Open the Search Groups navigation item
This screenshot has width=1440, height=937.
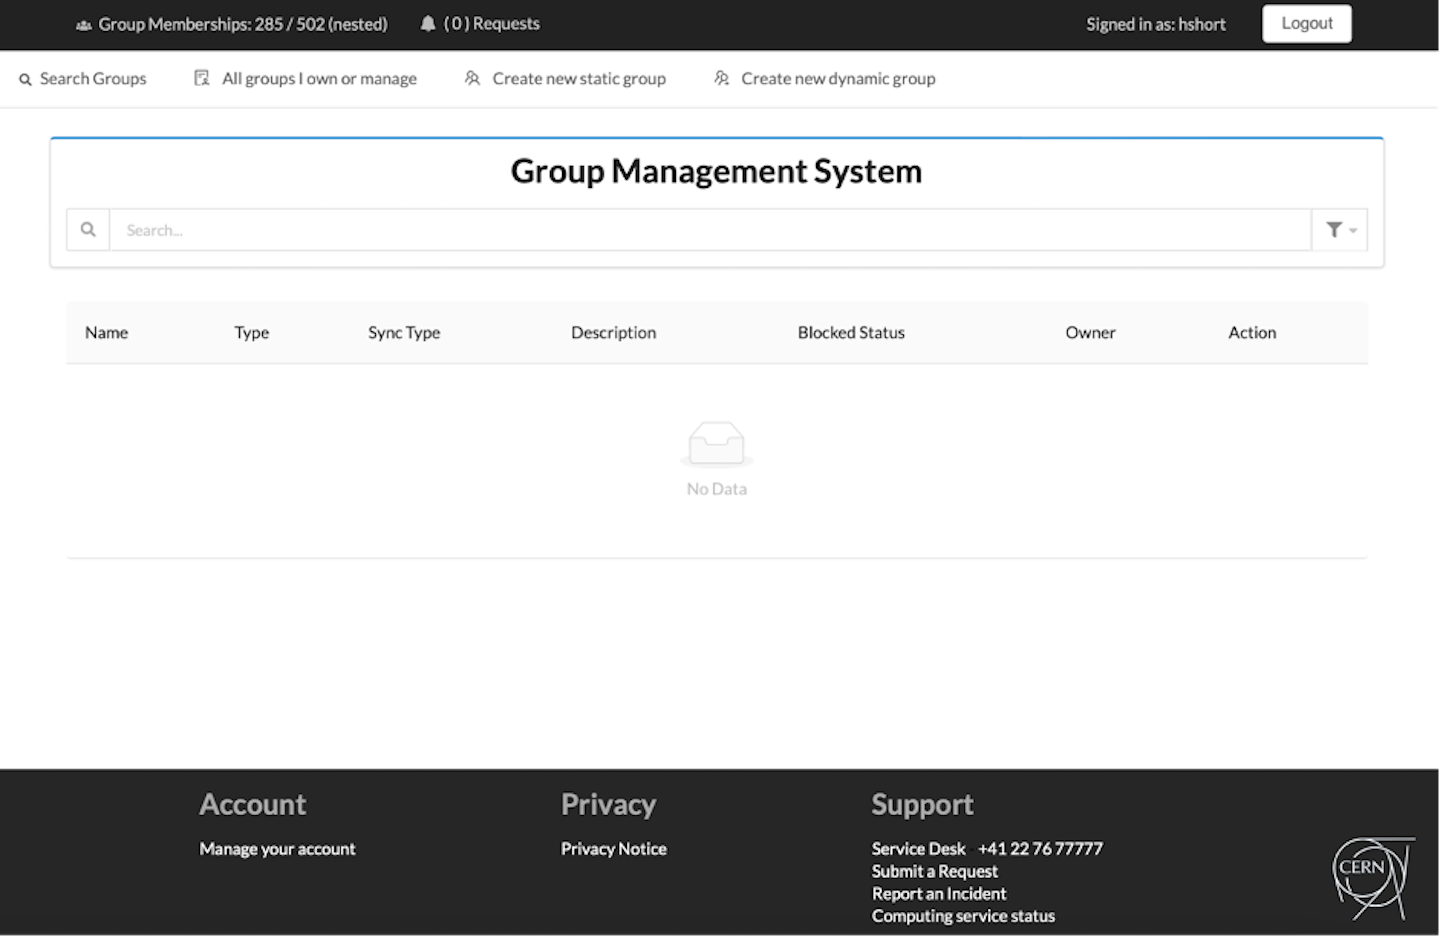click(x=93, y=79)
